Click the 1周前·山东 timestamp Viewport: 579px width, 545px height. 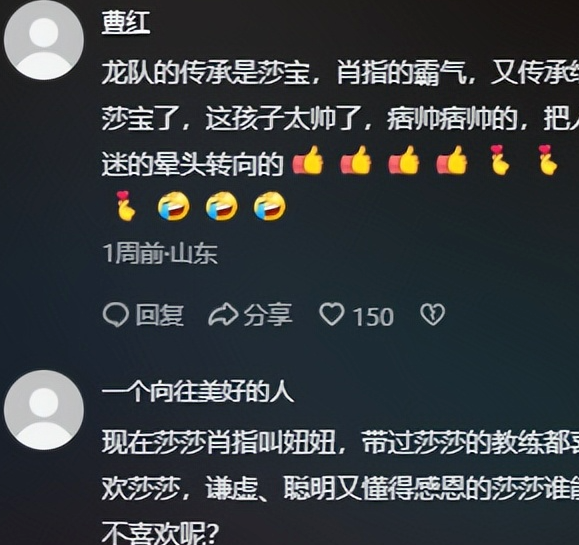[x=160, y=253]
